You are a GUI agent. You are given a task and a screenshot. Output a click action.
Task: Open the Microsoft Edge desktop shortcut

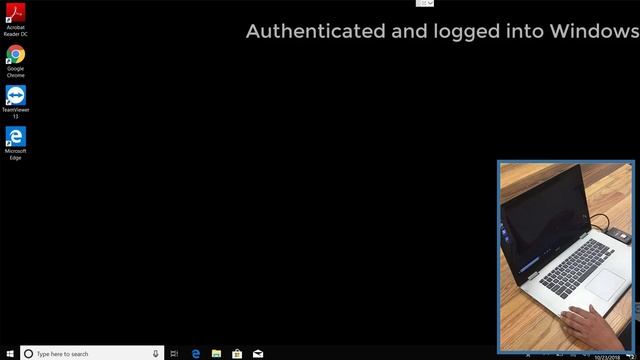16,143
